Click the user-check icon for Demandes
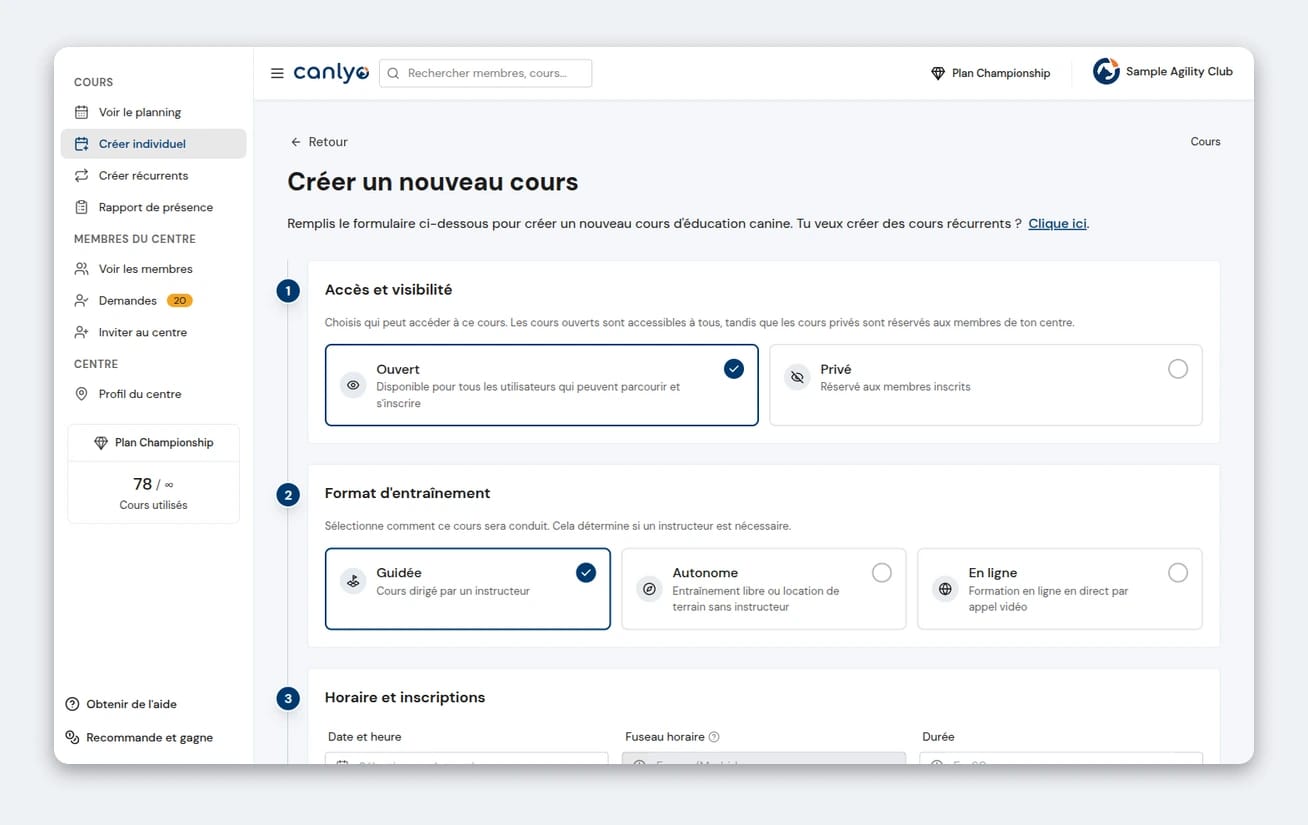1308x825 pixels. point(82,301)
